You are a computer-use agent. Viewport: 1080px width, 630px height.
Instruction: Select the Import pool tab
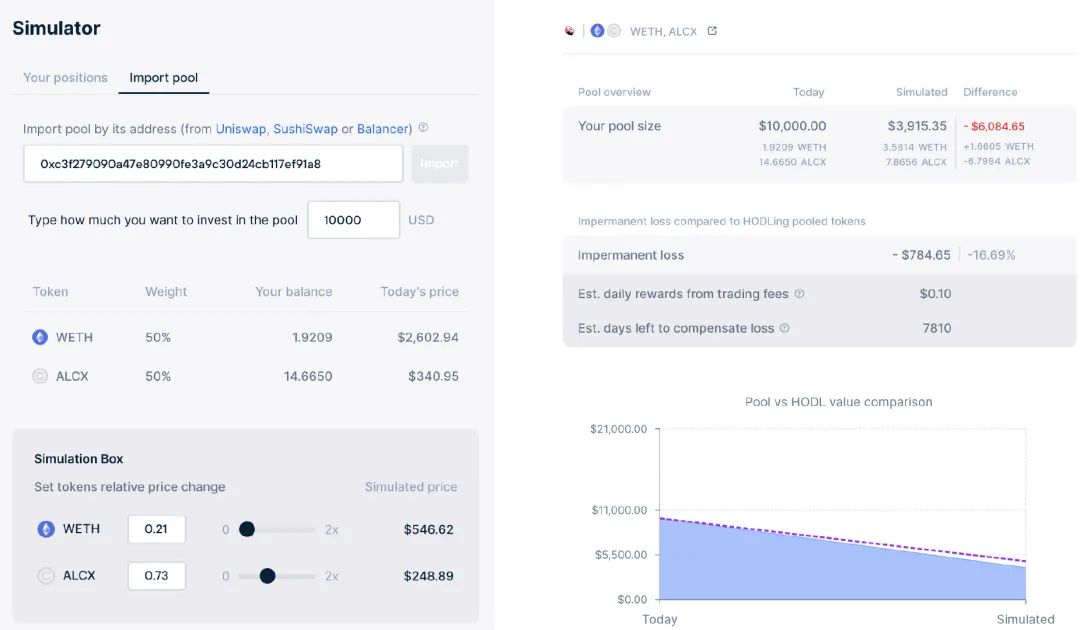click(x=164, y=78)
